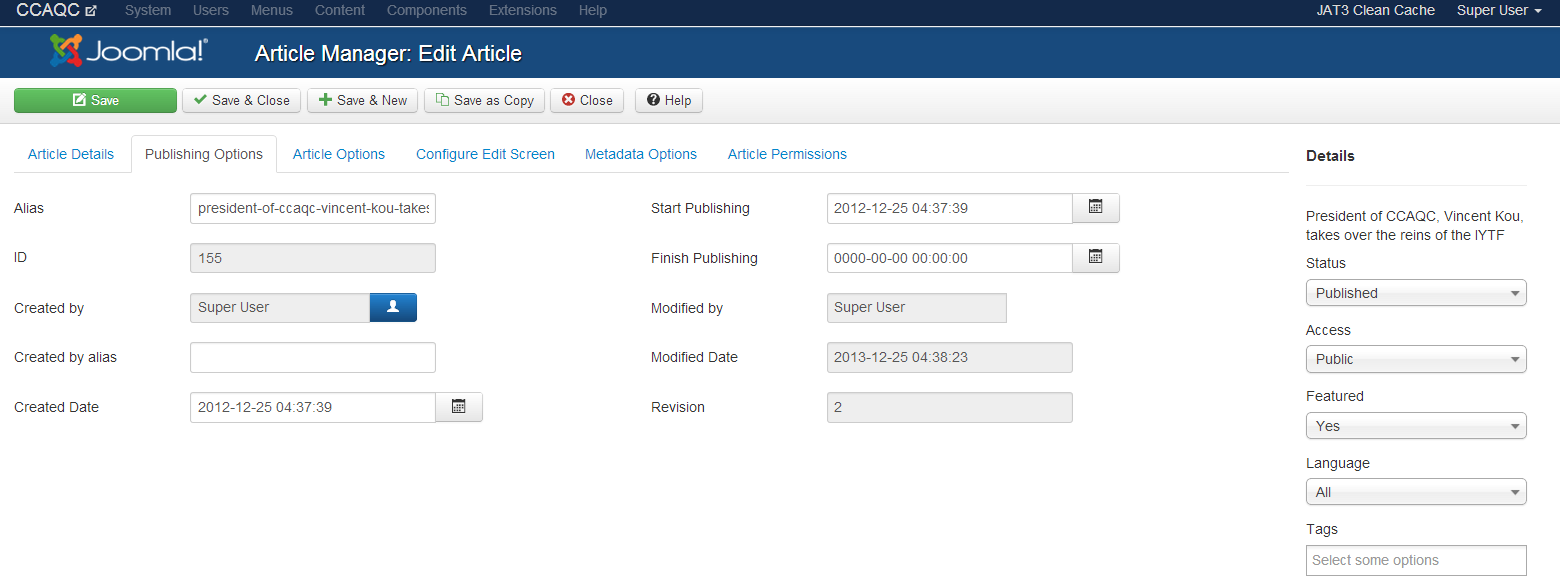Image resolution: width=1560 pixels, height=582 pixels.
Task: Click the Close toolbar button
Action: (x=587, y=100)
